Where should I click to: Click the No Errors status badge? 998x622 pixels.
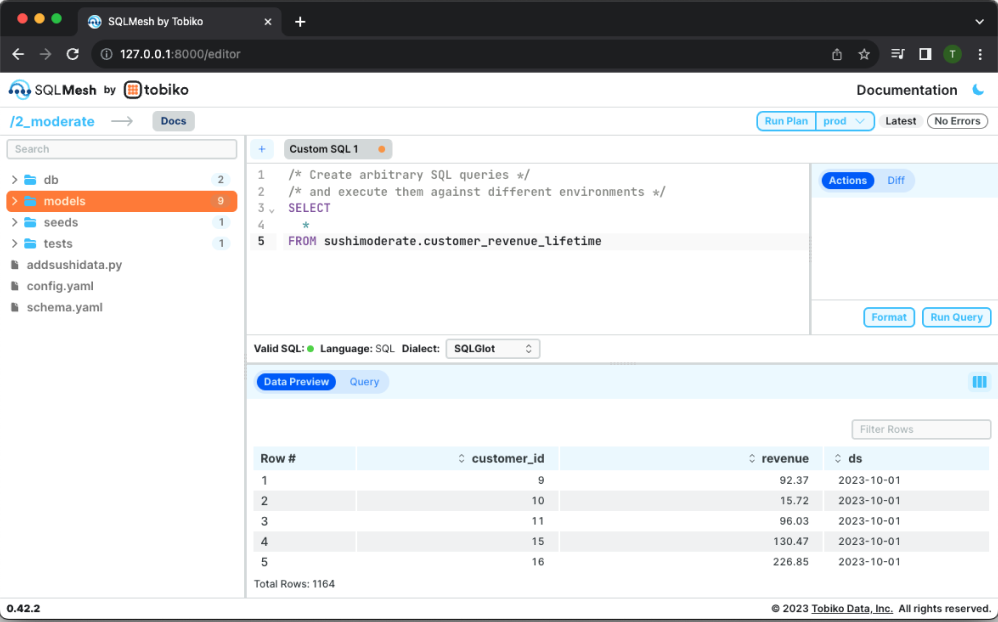coord(957,121)
